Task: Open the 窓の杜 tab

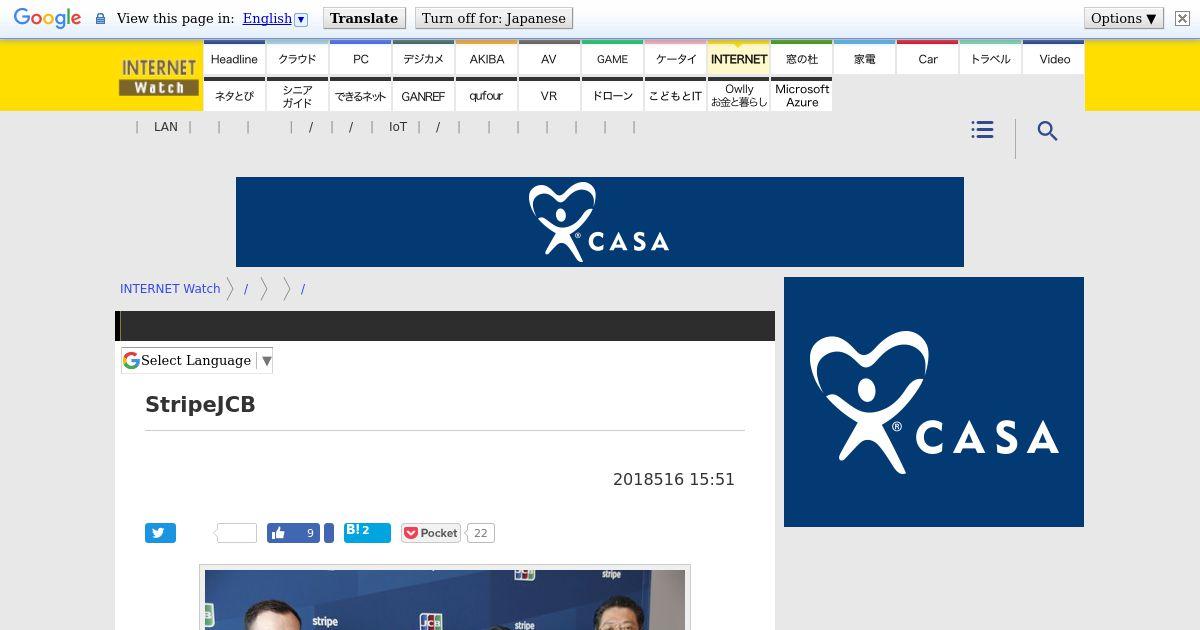Action: point(802,58)
